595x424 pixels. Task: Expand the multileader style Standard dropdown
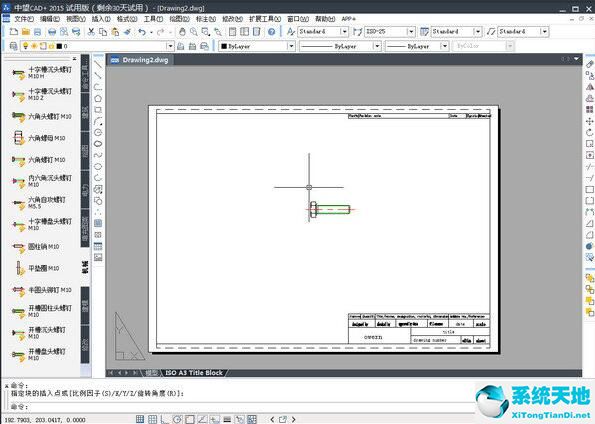[x=545, y=32]
